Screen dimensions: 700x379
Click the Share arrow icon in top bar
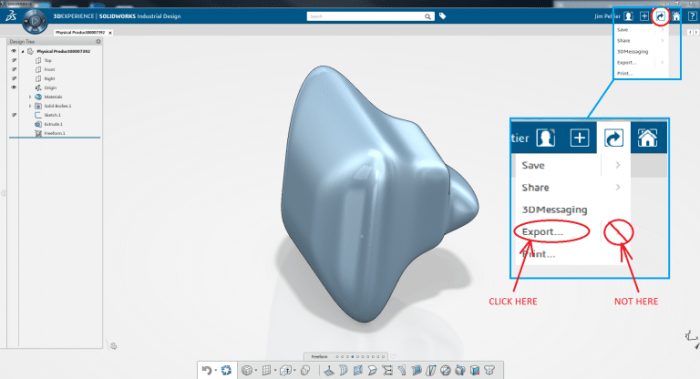(x=660, y=17)
